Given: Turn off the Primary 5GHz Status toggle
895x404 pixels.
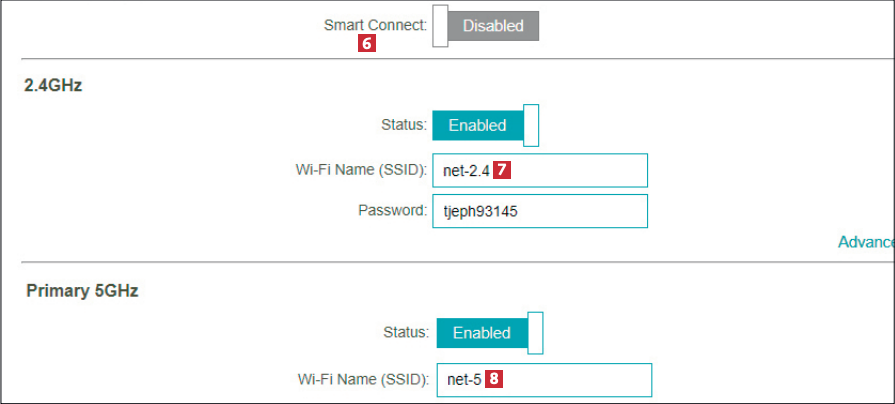Looking at the screenshot, I should [x=489, y=333].
